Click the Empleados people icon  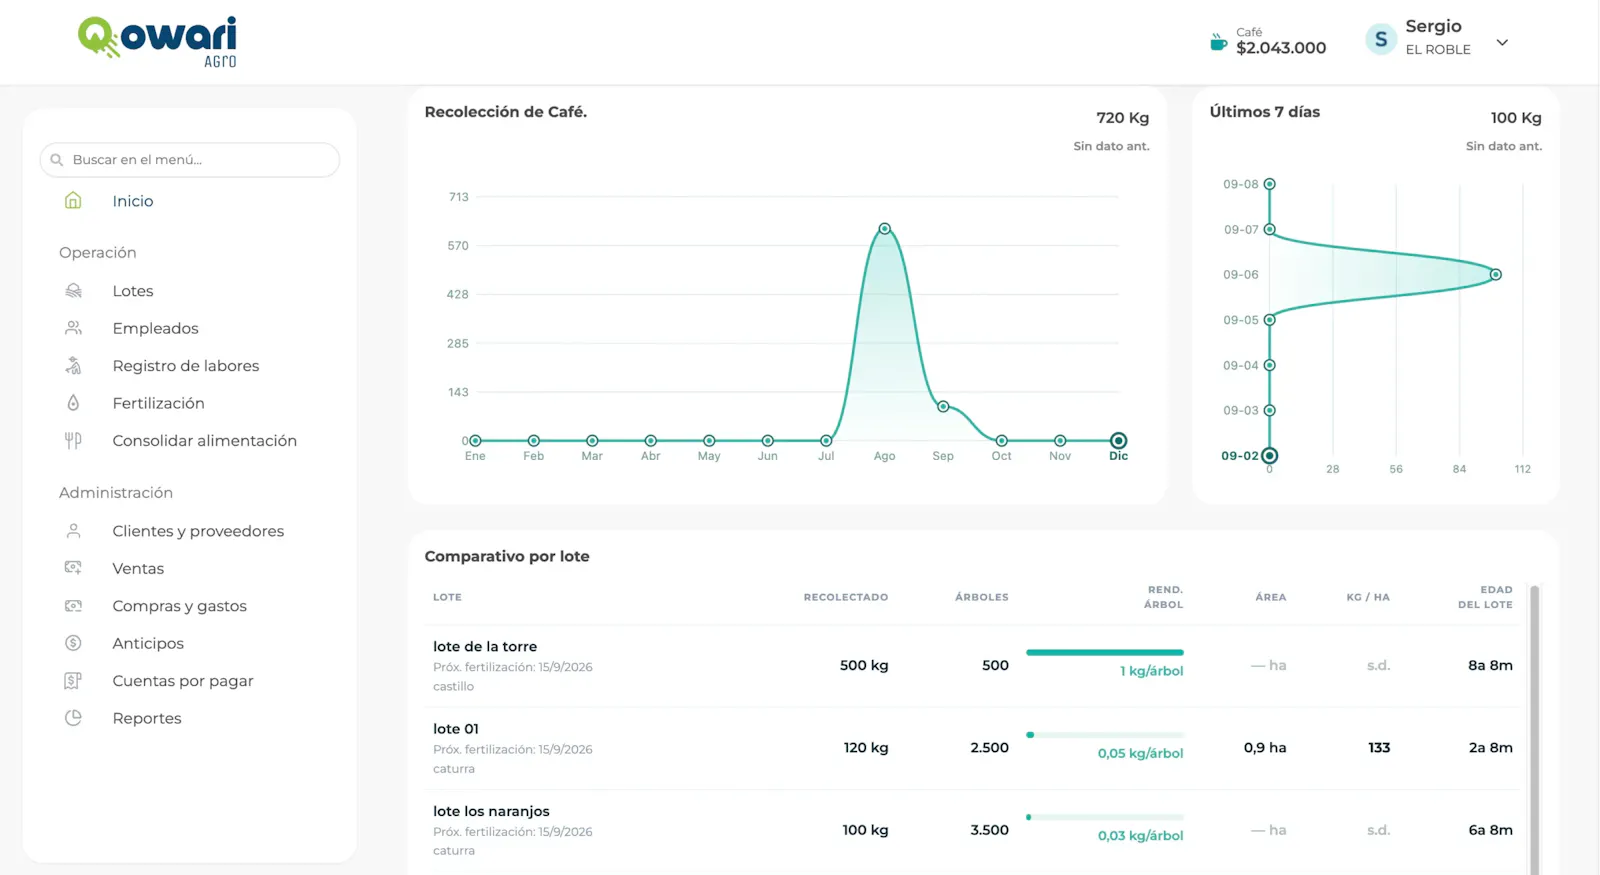click(x=73, y=328)
